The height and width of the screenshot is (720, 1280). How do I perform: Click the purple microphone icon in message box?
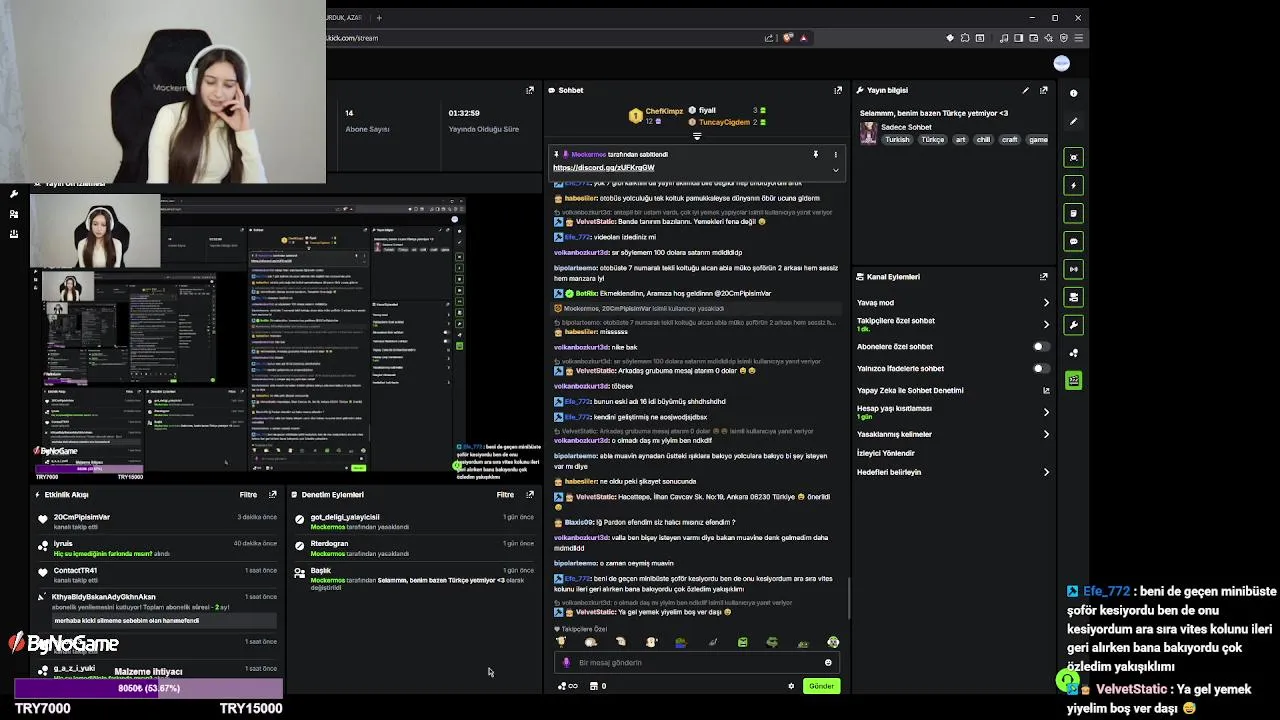coord(566,662)
